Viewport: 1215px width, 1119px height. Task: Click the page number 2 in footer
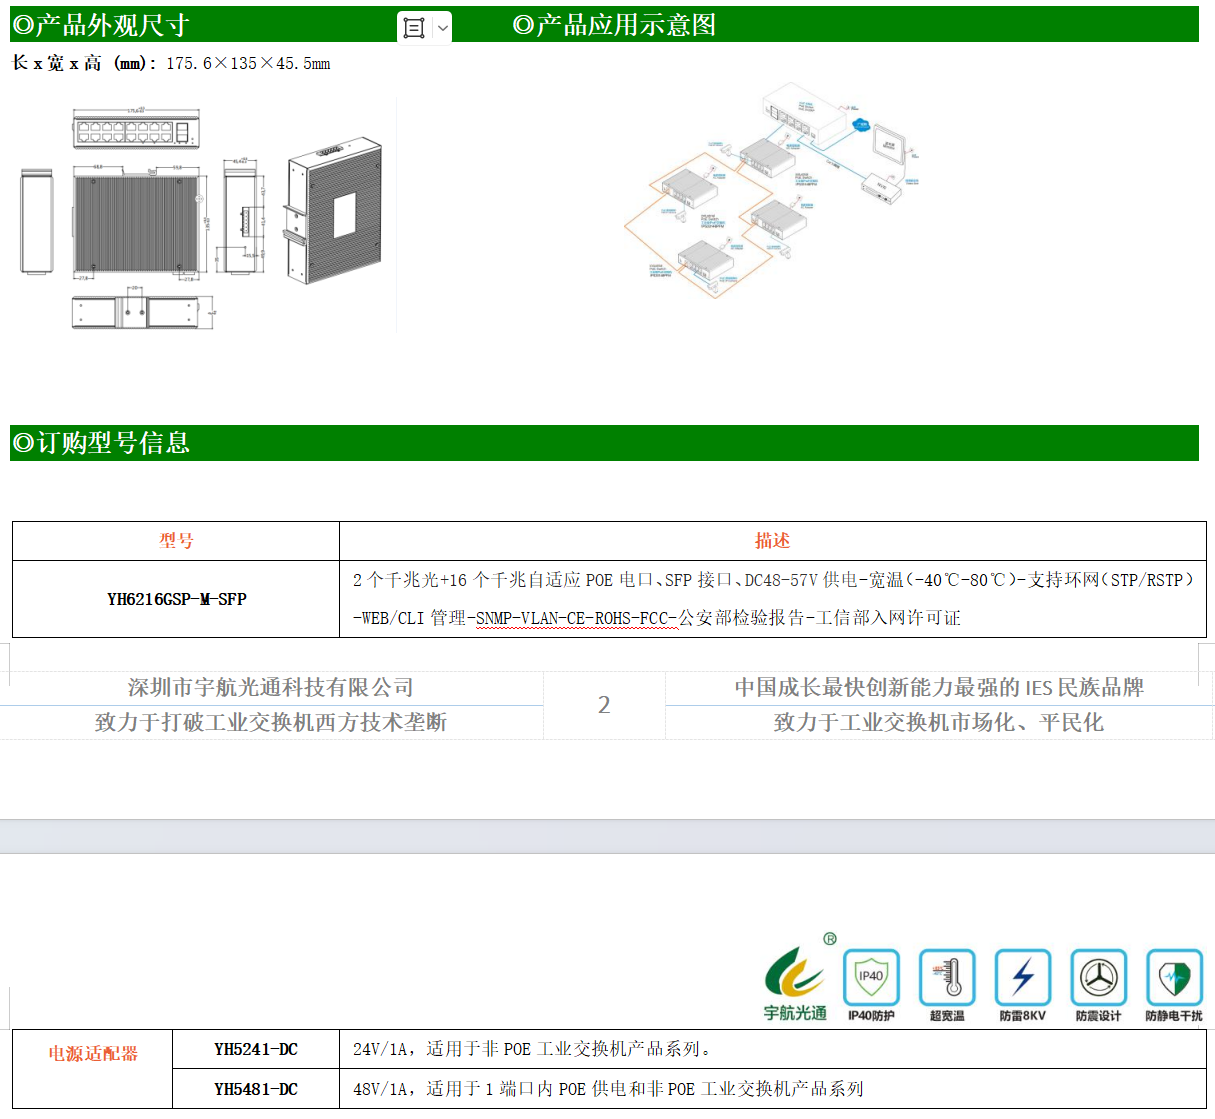[x=604, y=705]
